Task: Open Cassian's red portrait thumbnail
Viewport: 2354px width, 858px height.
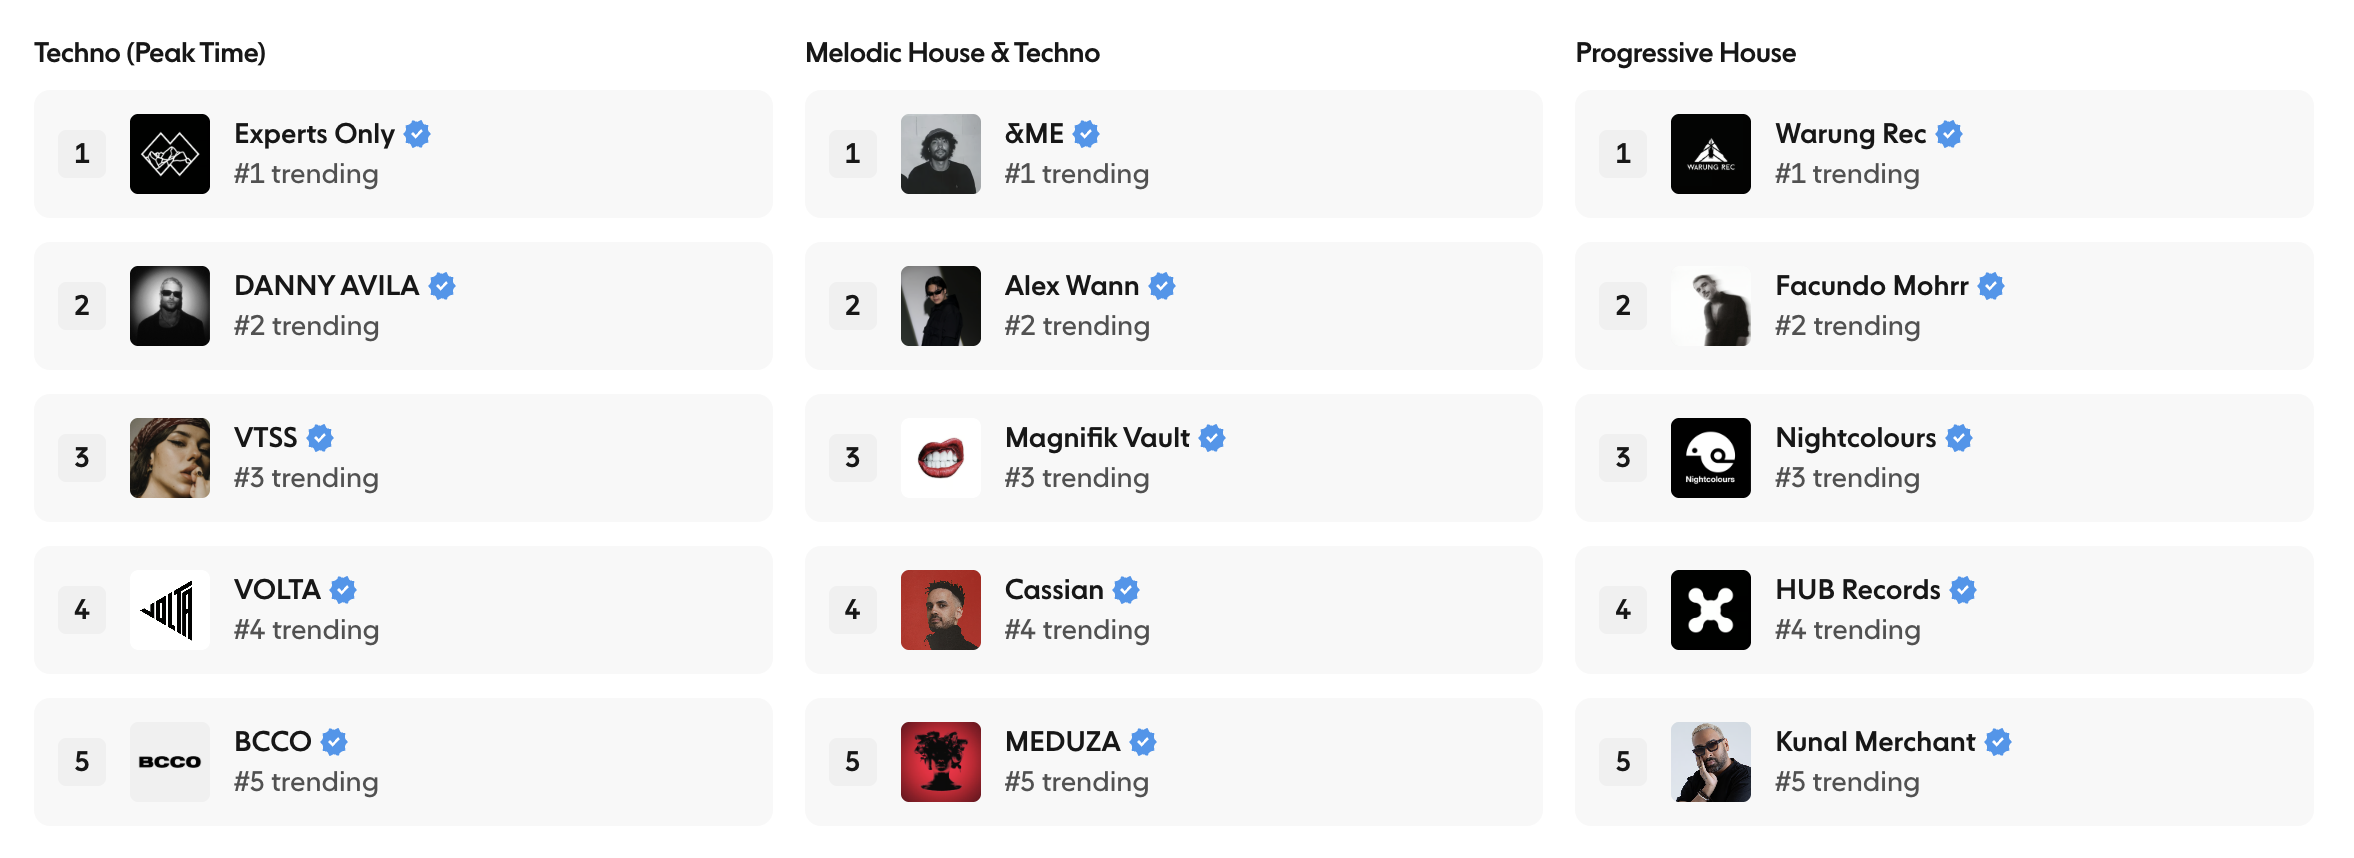Action: [x=940, y=610]
